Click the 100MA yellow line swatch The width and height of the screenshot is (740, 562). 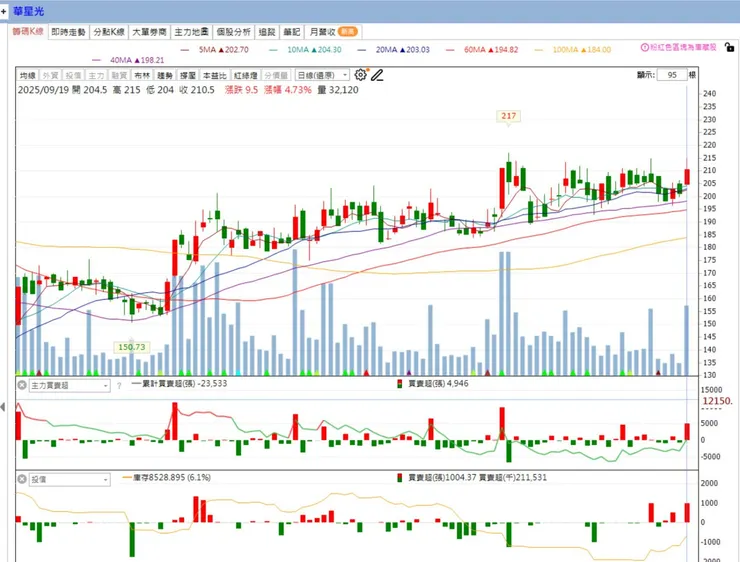(x=538, y=50)
